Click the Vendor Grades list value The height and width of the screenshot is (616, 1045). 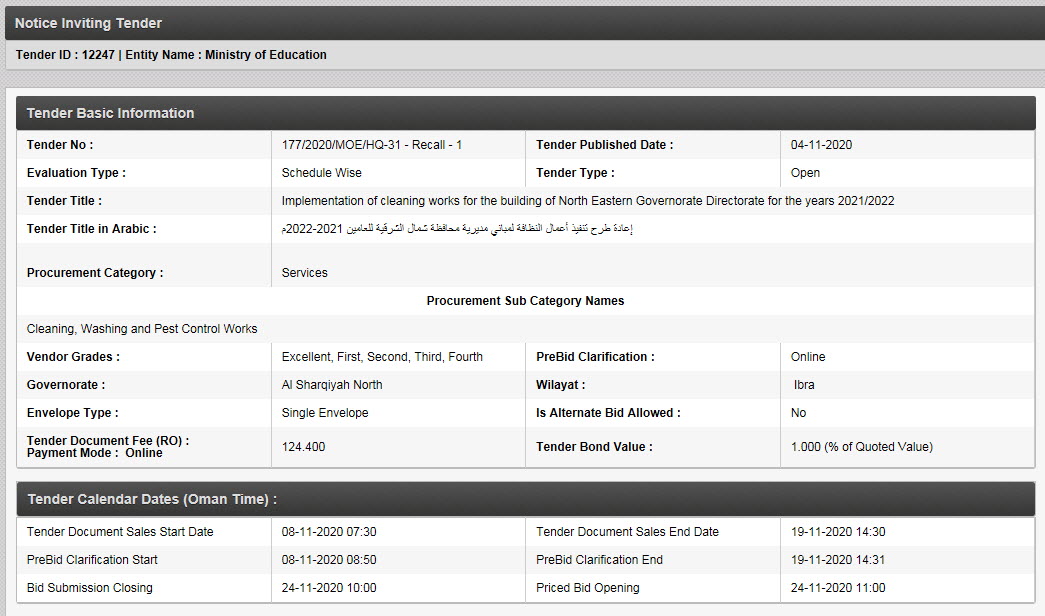[x=382, y=357]
